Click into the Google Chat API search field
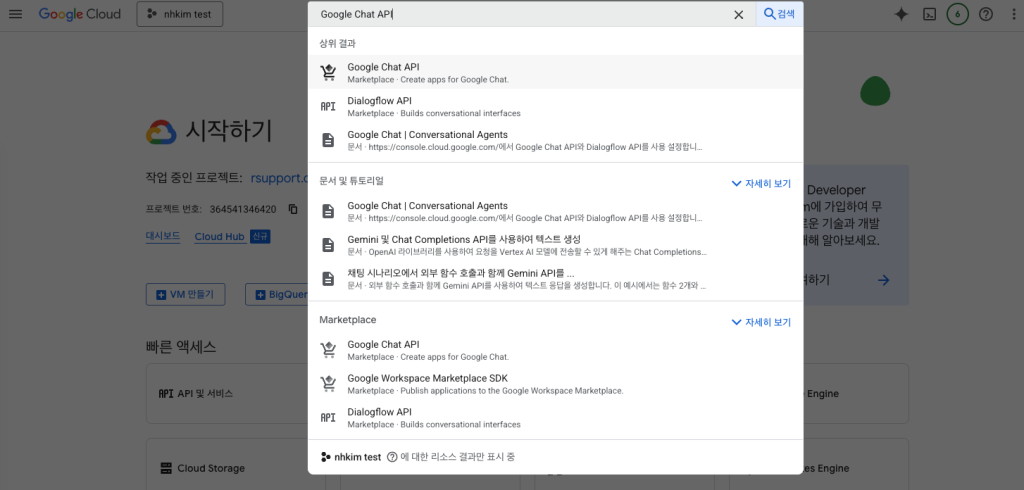Image resolution: width=1024 pixels, height=490 pixels. [x=520, y=15]
